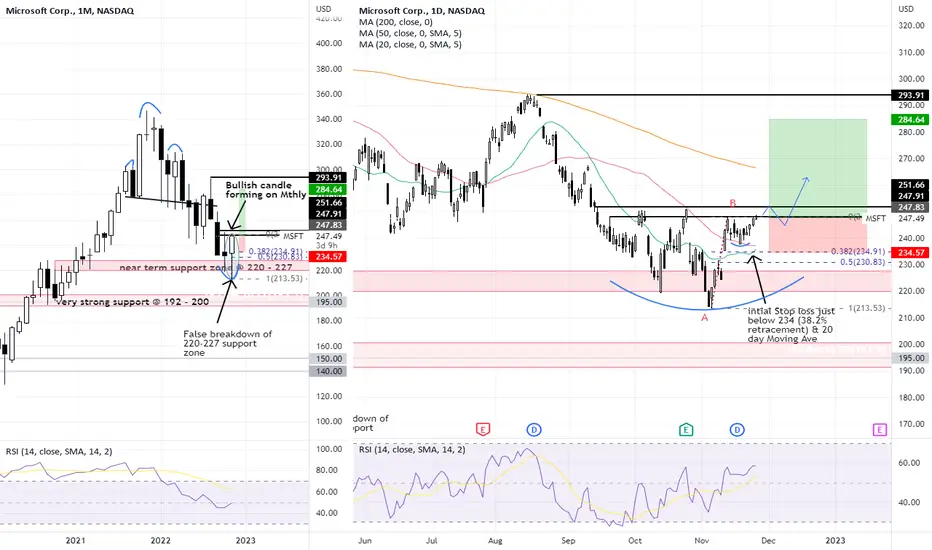Click the '3d 9h' countdown label on monthly chart

(326, 246)
